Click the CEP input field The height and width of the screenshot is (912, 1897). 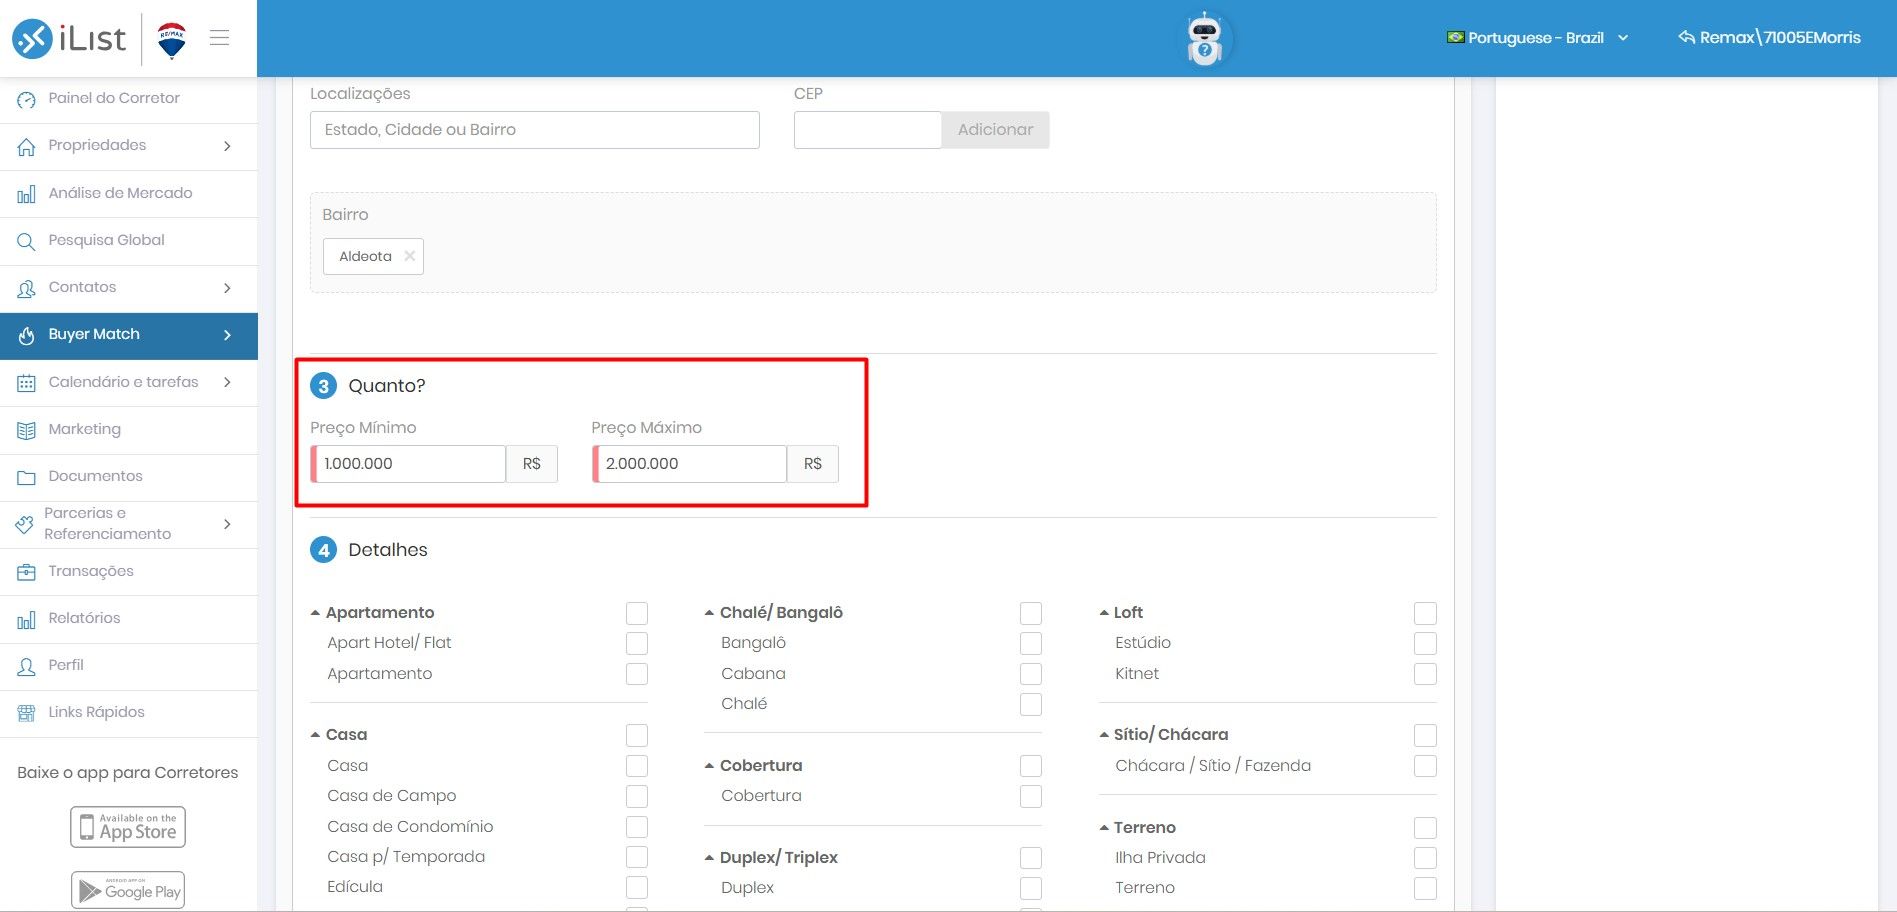point(868,130)
